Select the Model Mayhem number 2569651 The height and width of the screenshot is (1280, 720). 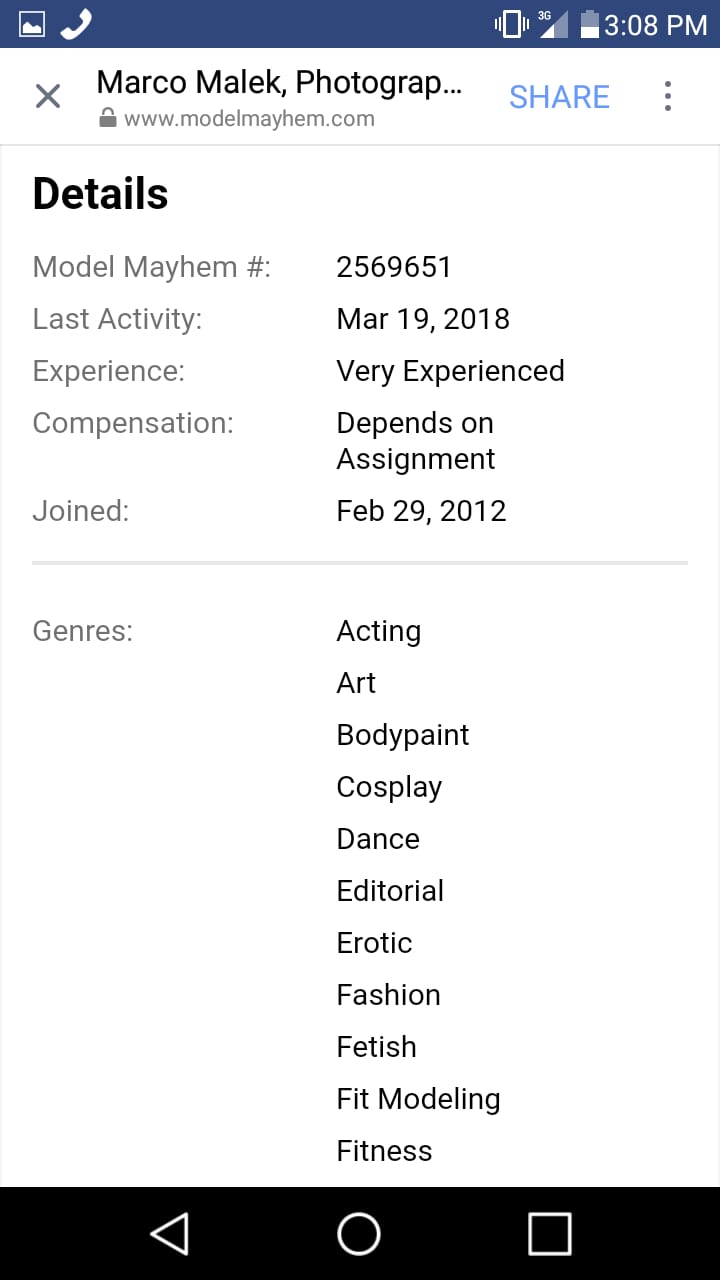(x=394, y=267)
